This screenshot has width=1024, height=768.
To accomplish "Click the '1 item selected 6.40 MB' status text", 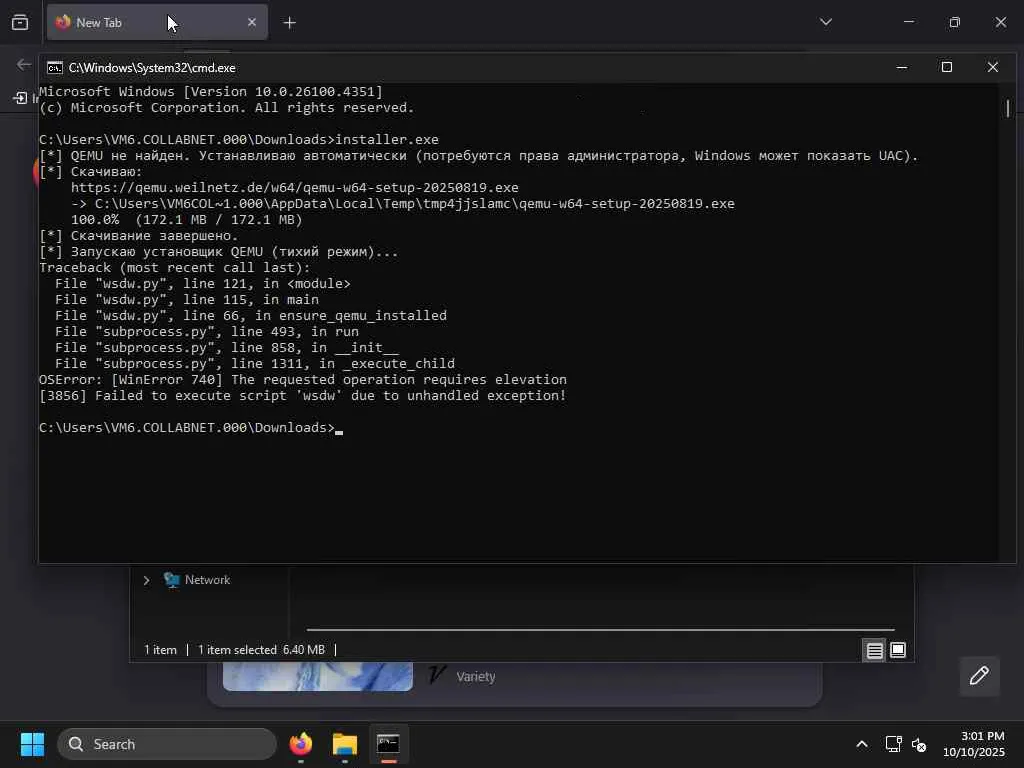I will coord(261,650).
